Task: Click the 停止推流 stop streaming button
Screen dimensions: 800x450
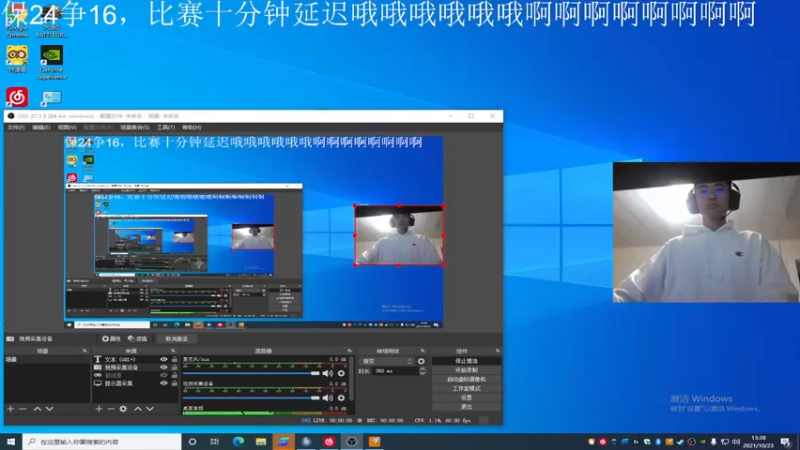Action: [466, 361]
